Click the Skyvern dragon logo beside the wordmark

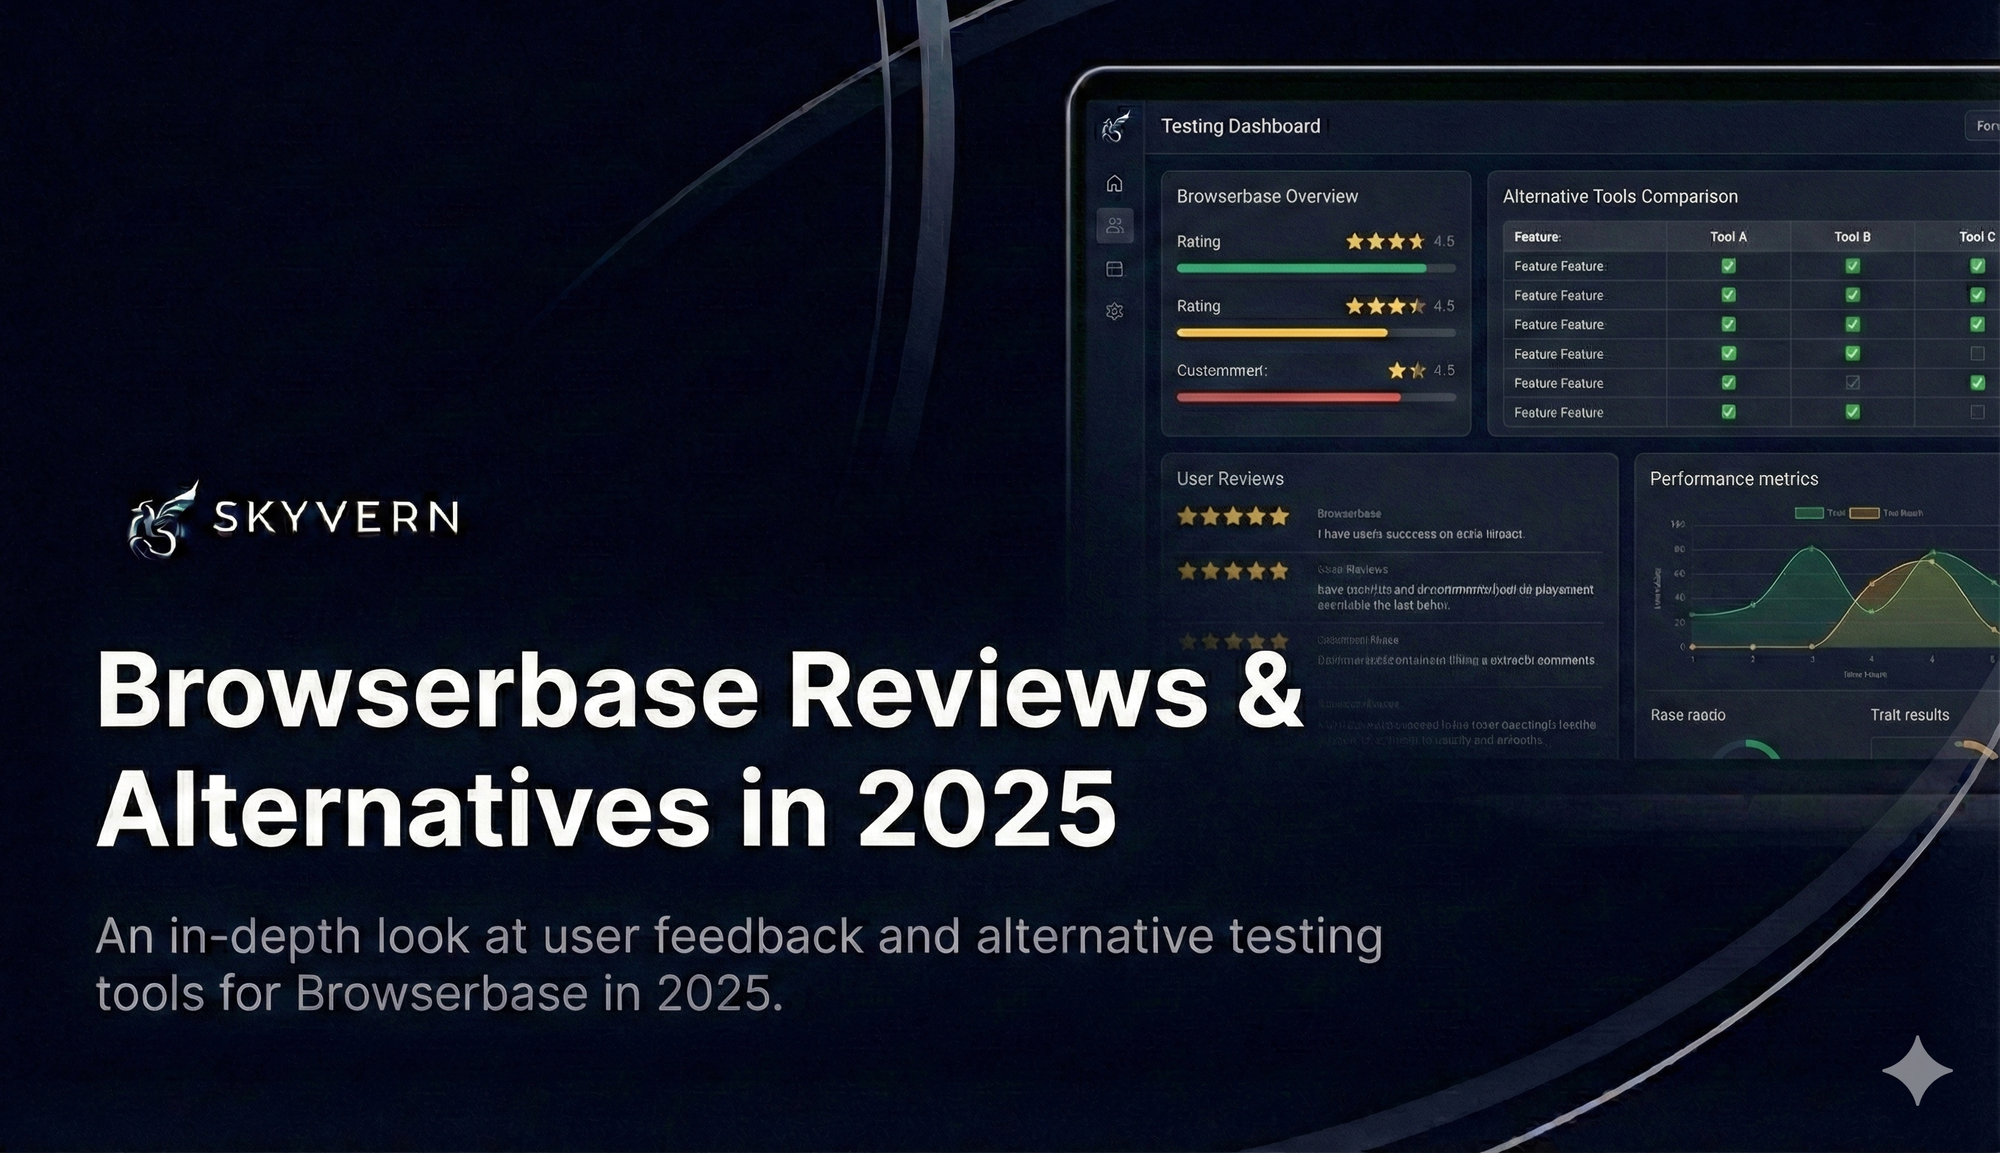coord(160,519)
